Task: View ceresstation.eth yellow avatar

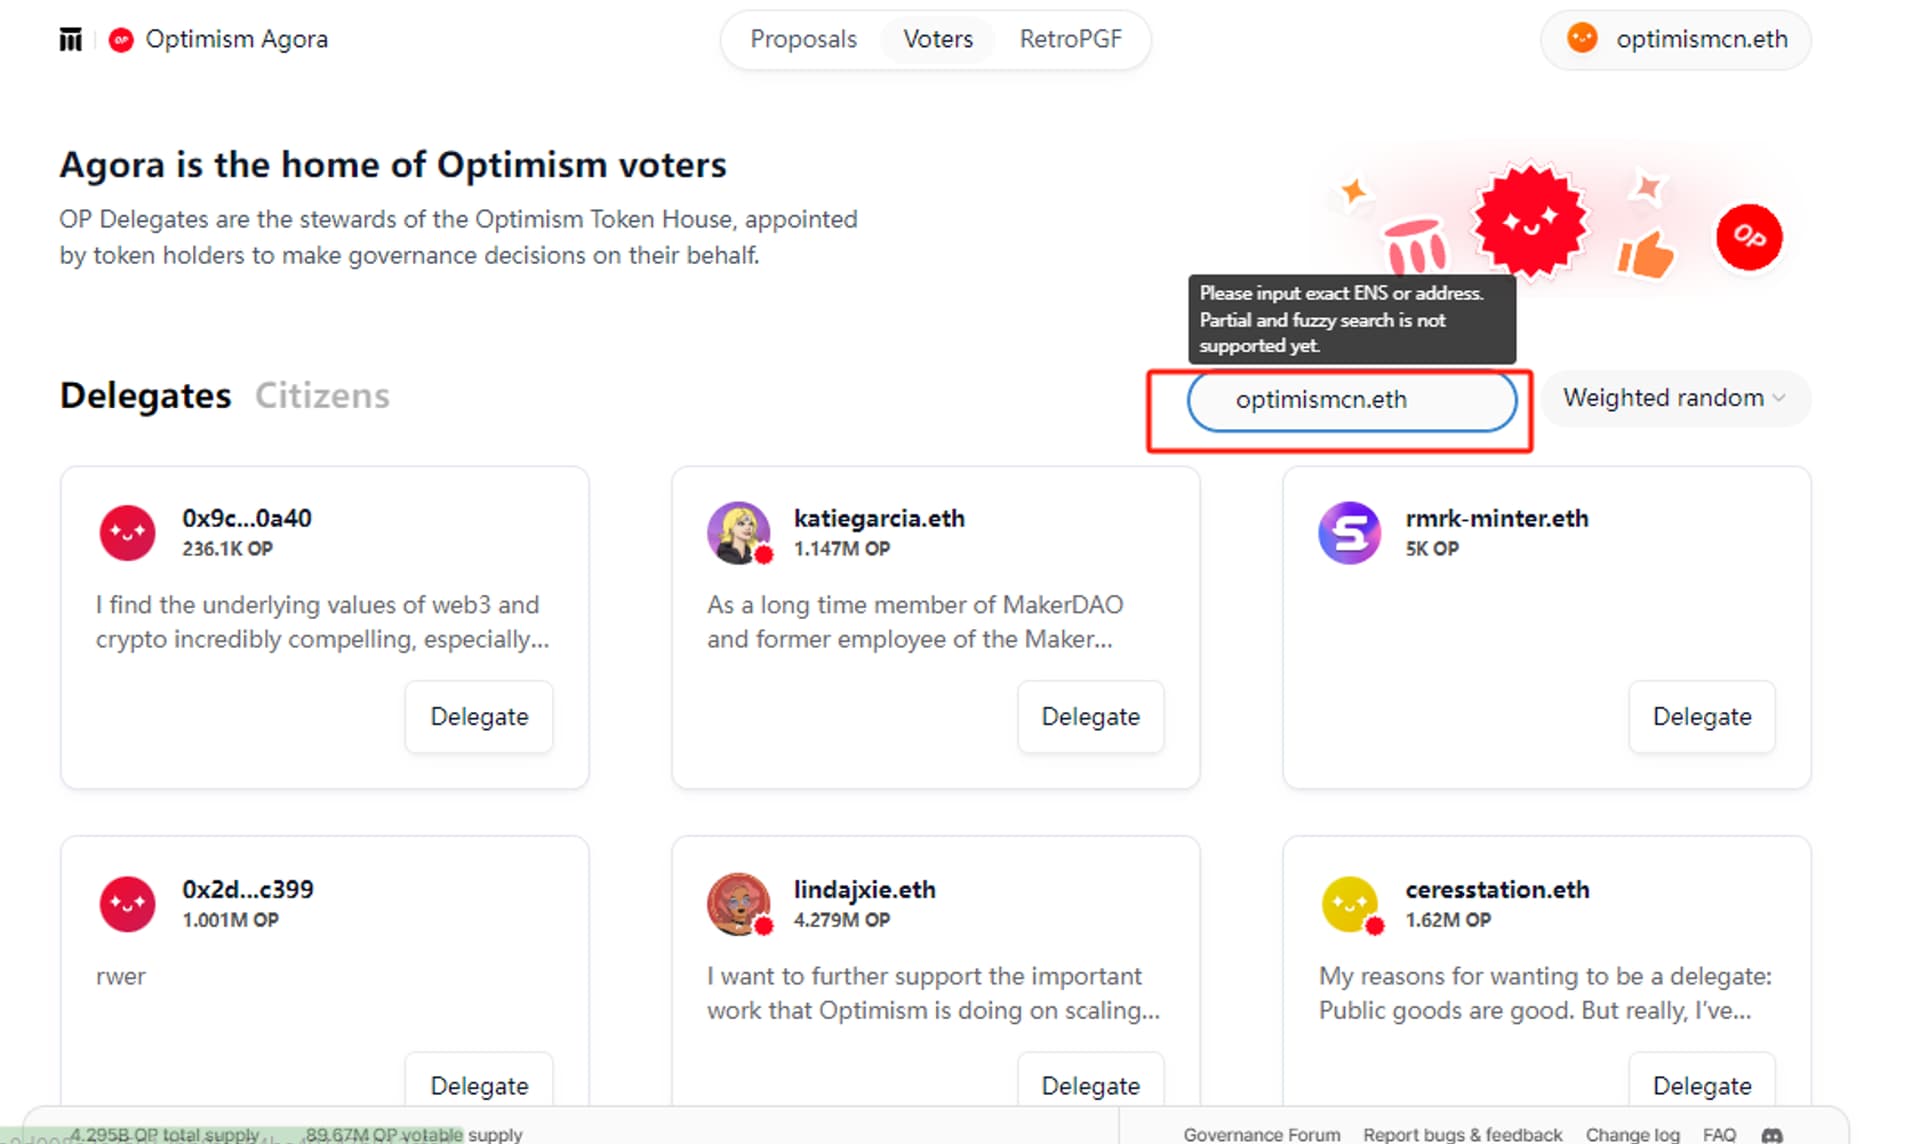Action: point(1351,904)
